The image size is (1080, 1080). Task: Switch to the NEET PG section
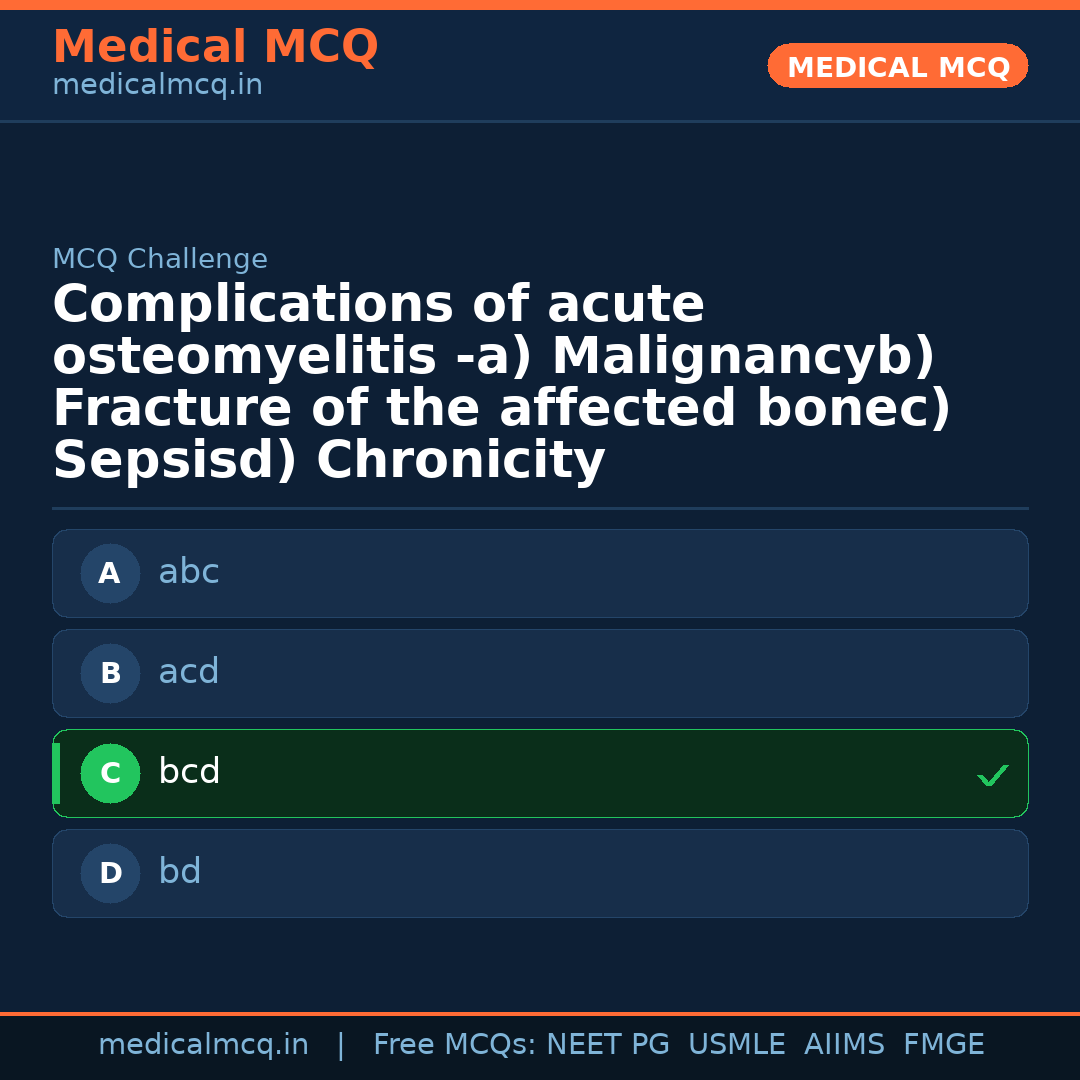tap(607, 1043)
